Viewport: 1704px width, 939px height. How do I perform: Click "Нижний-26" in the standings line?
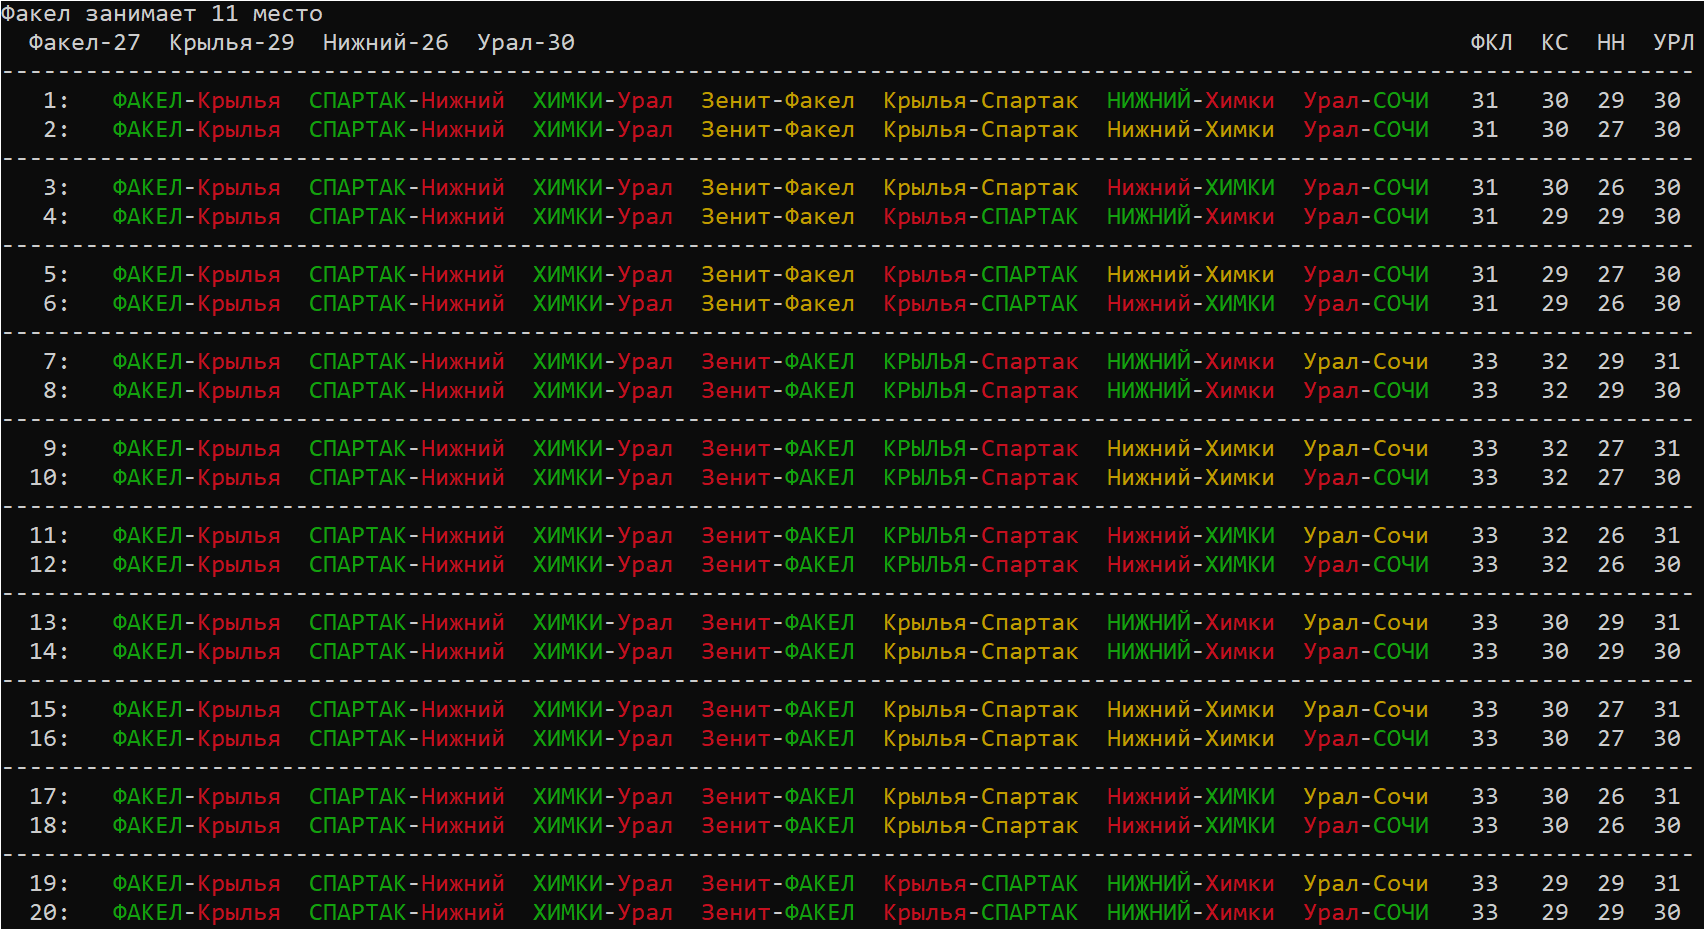point(386,43)
